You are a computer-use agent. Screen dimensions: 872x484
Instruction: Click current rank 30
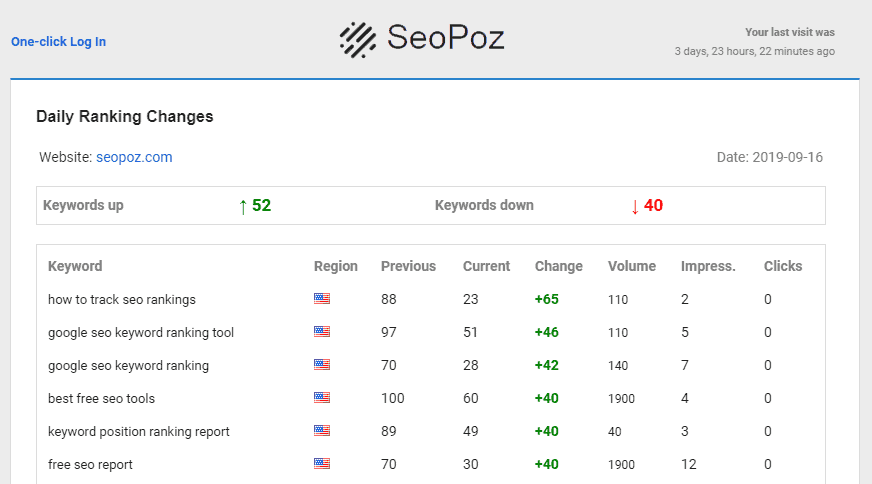pyautogui.click(x=470, y=464)
